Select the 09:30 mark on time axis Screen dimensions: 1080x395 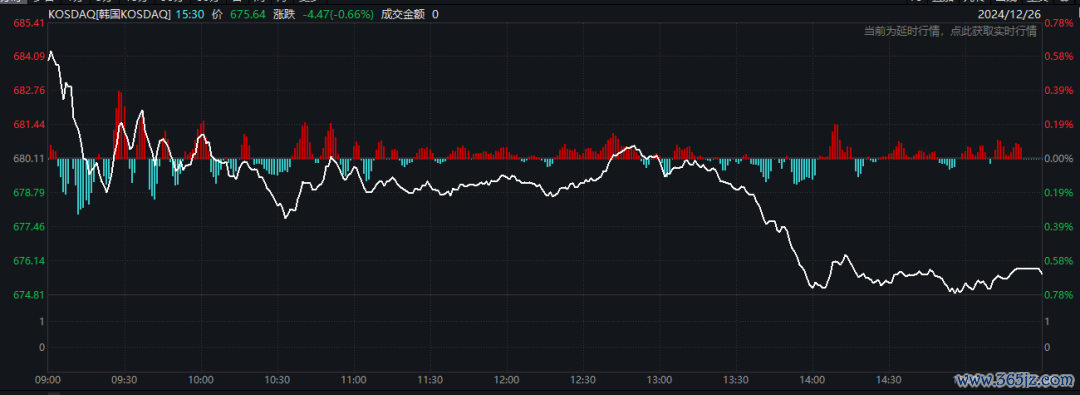tap(125, 379)
